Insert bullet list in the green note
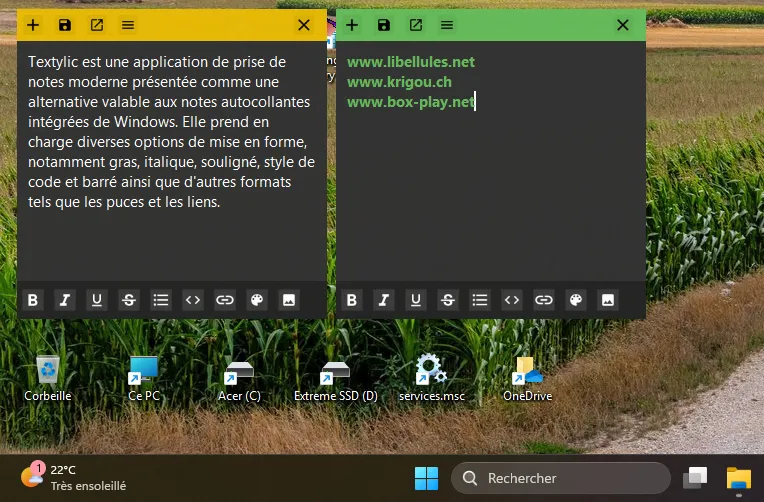The height and width of the screenshot is (502, 764). click(480, 300)
